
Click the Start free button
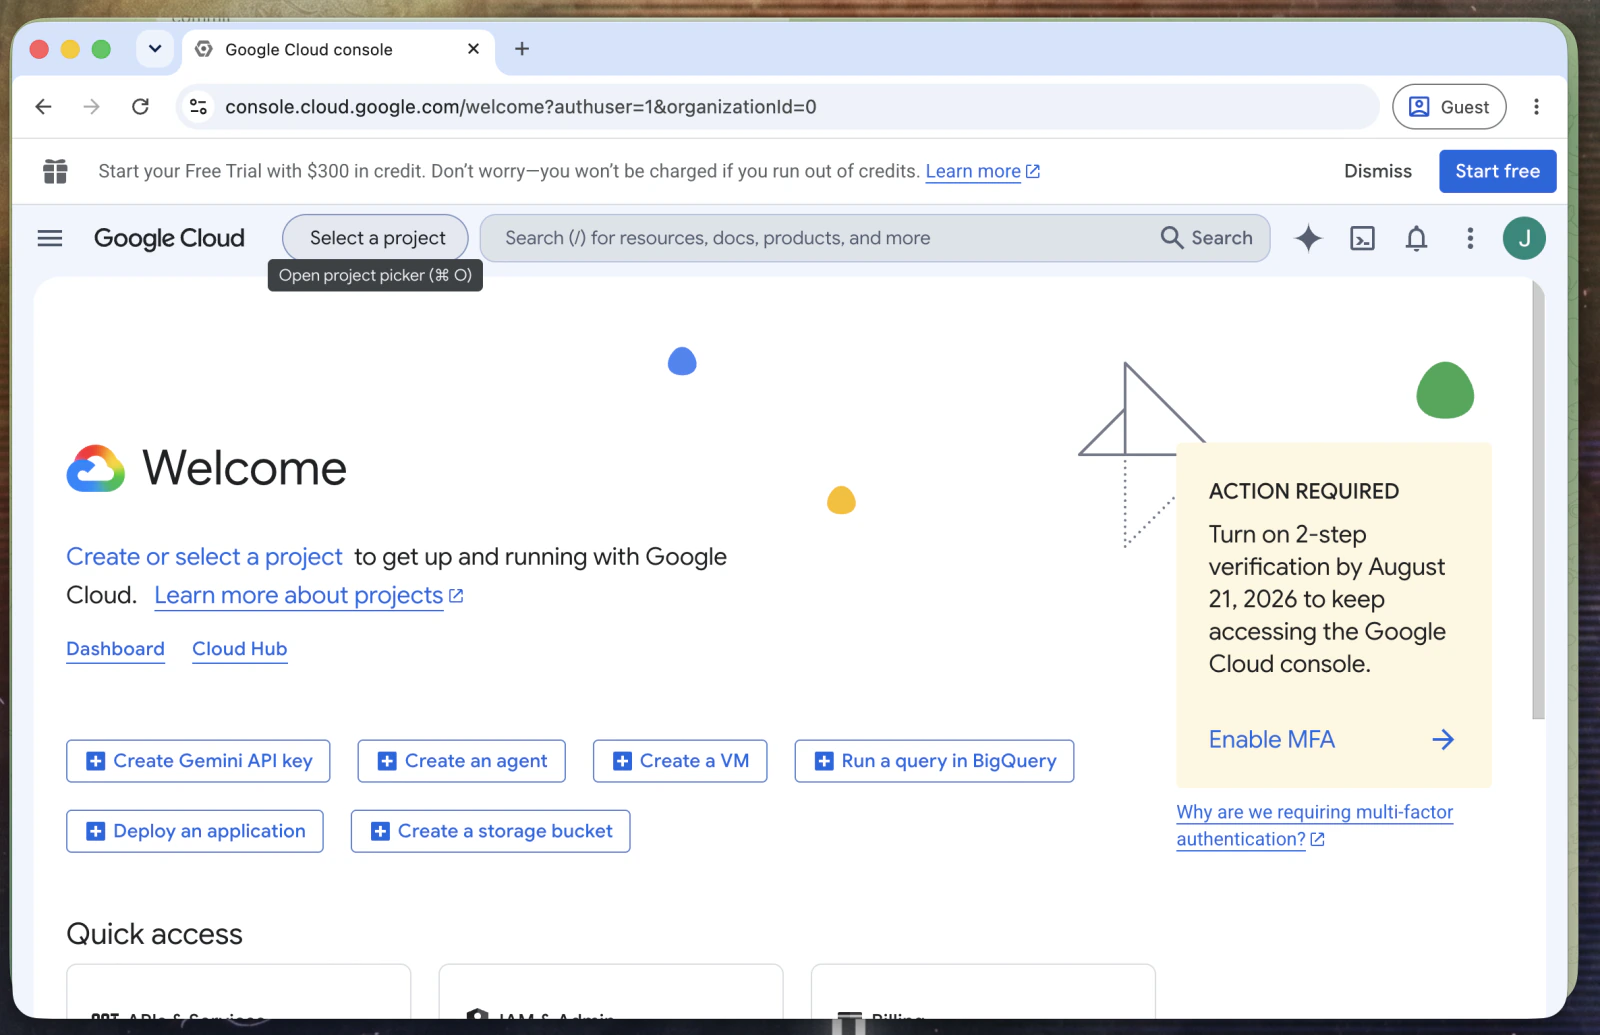1497,171
